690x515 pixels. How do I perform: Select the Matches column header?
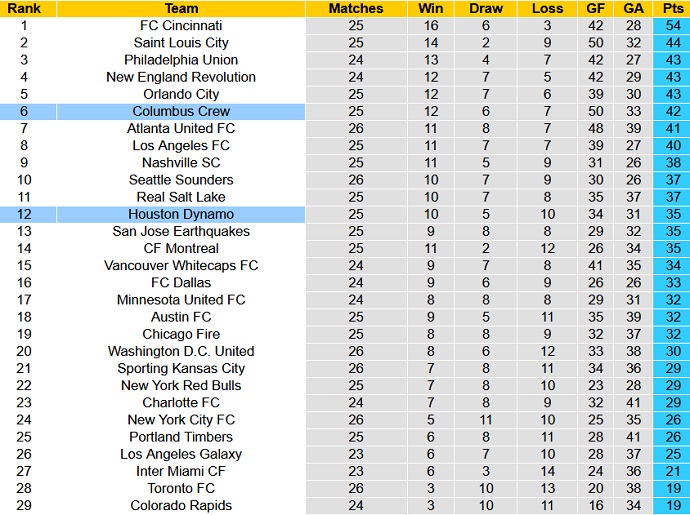355,8
